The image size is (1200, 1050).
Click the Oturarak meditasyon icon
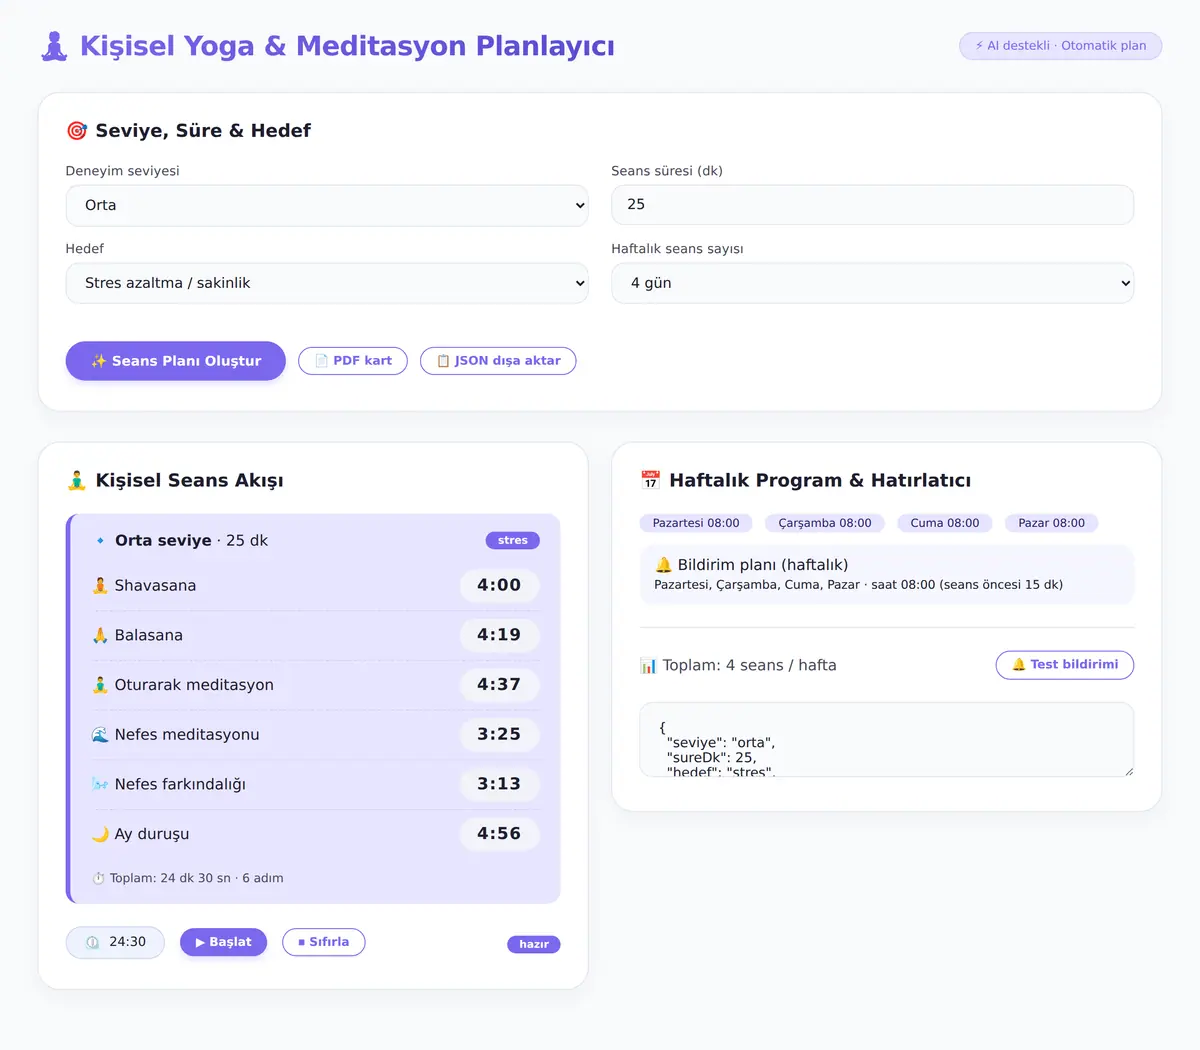pyautogui.click(x=100, y=685)
